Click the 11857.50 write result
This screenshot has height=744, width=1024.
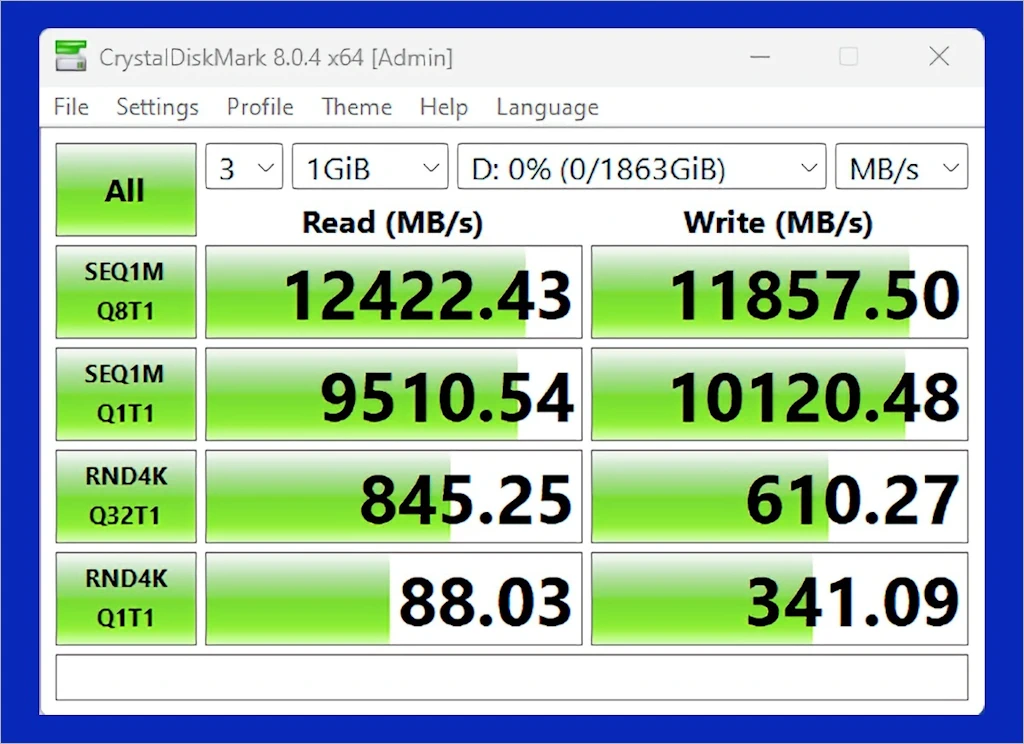click(780, 292)
